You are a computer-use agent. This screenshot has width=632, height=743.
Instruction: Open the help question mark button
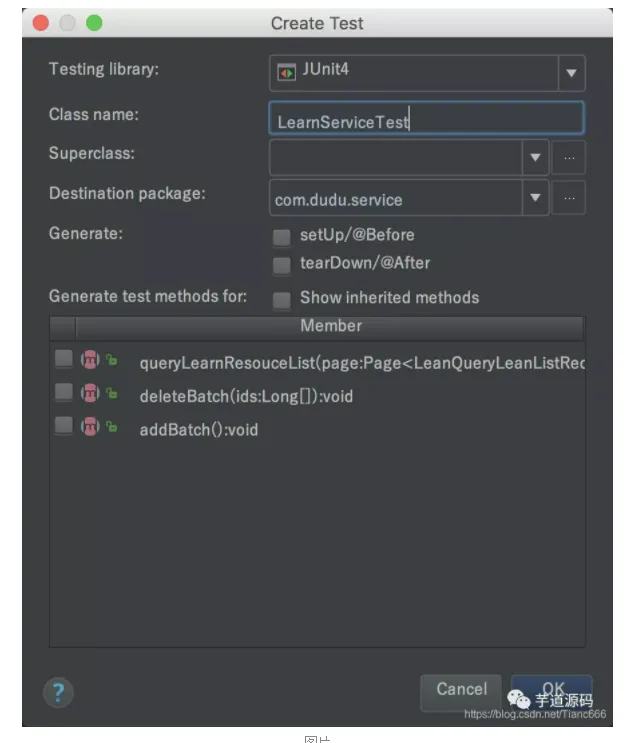coord(58,692)
